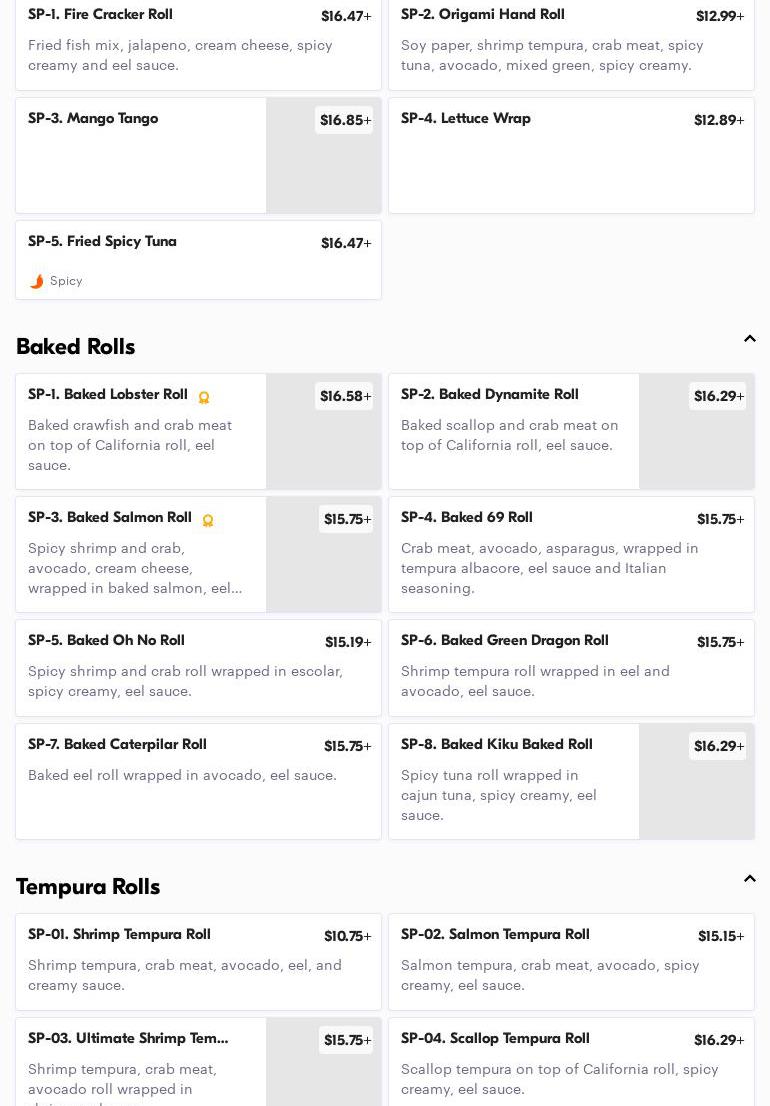This screenshot has width=770, height=1106.
Task: Click the $12.99+ price for Origami Hand Roll
Action: coord(719,16)
